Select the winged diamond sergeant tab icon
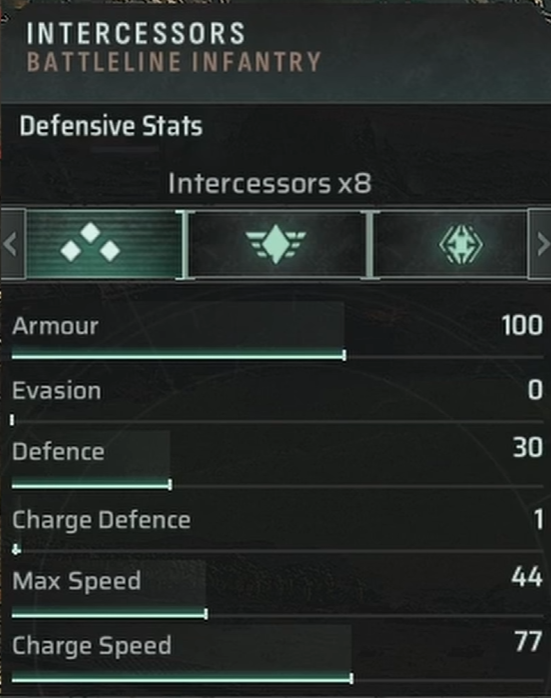Viewport: 551px width, 698px height. pos(276,243)
